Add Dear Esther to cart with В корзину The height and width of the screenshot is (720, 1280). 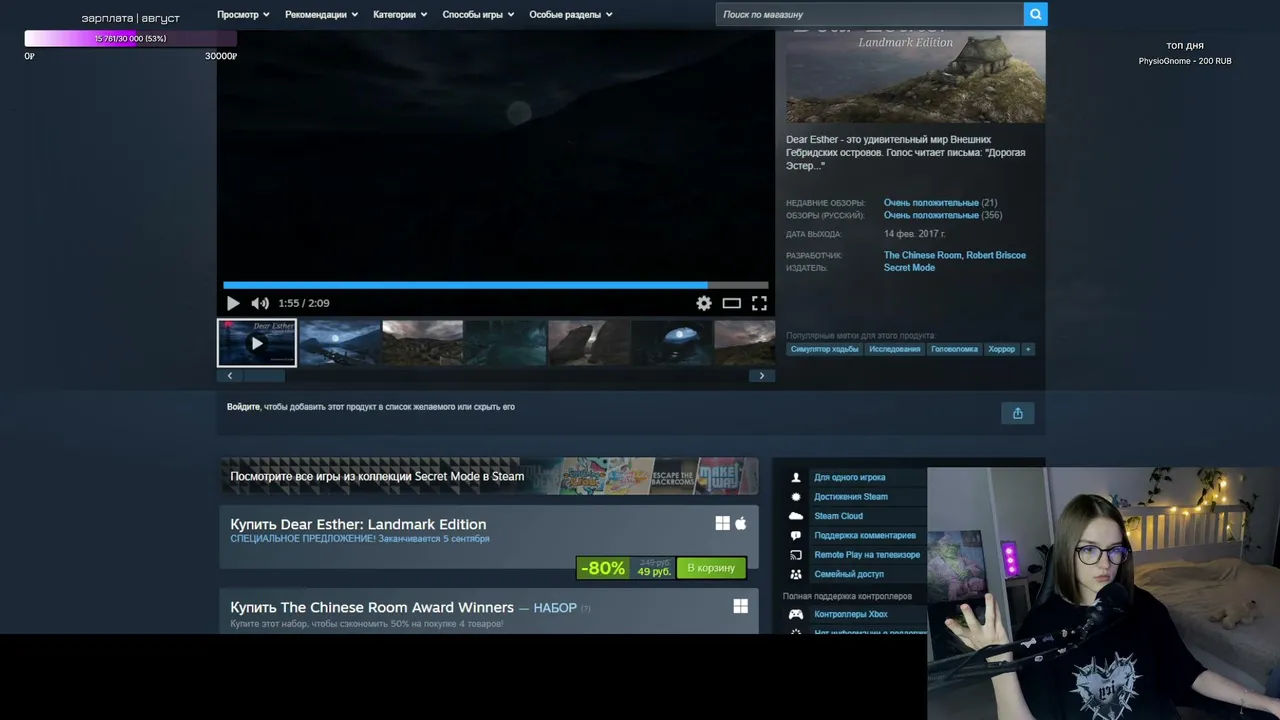coord(711,568)
